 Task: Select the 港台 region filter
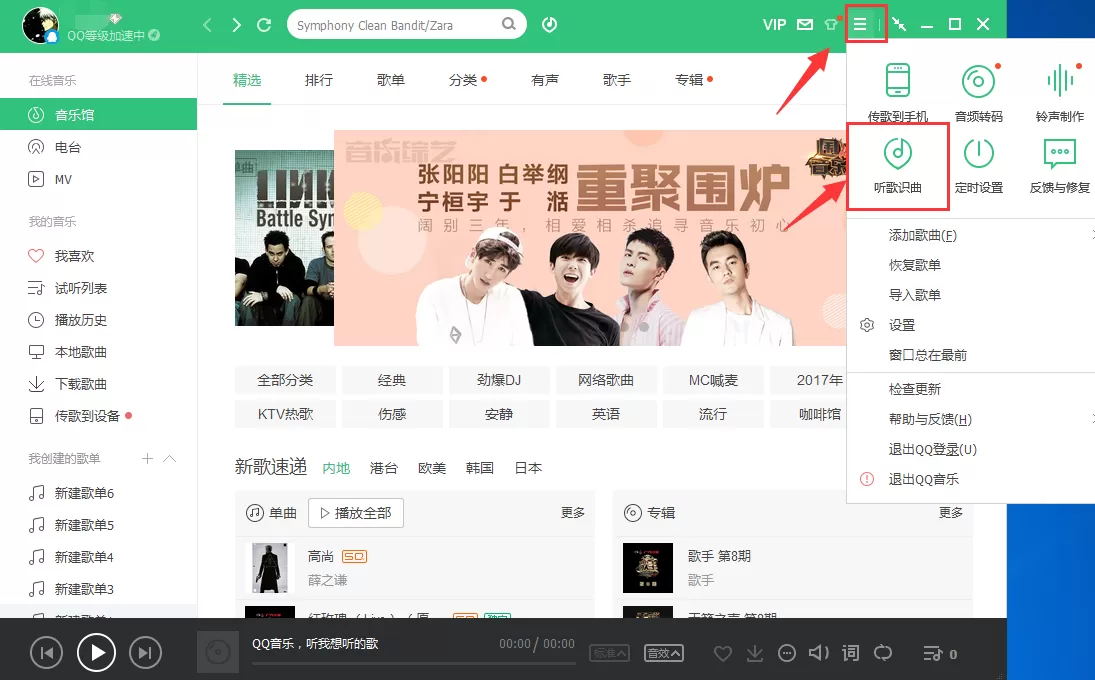383,468
